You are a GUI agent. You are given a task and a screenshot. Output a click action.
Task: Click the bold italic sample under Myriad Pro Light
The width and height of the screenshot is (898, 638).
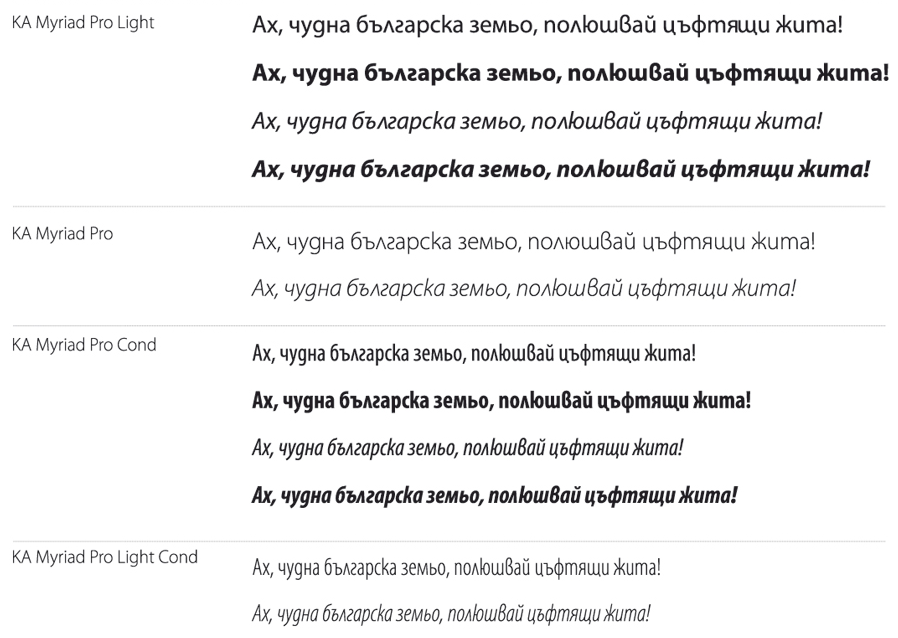[561, 170]
